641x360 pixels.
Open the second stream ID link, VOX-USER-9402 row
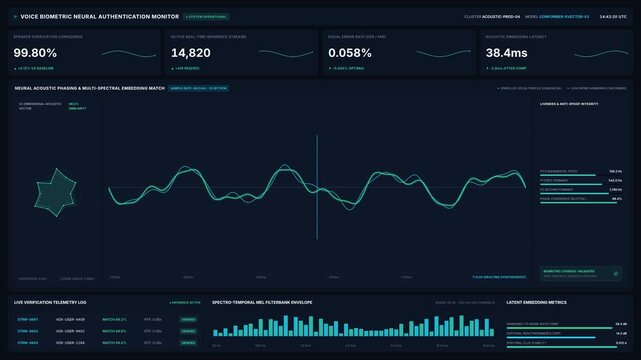tap(28, 331)
